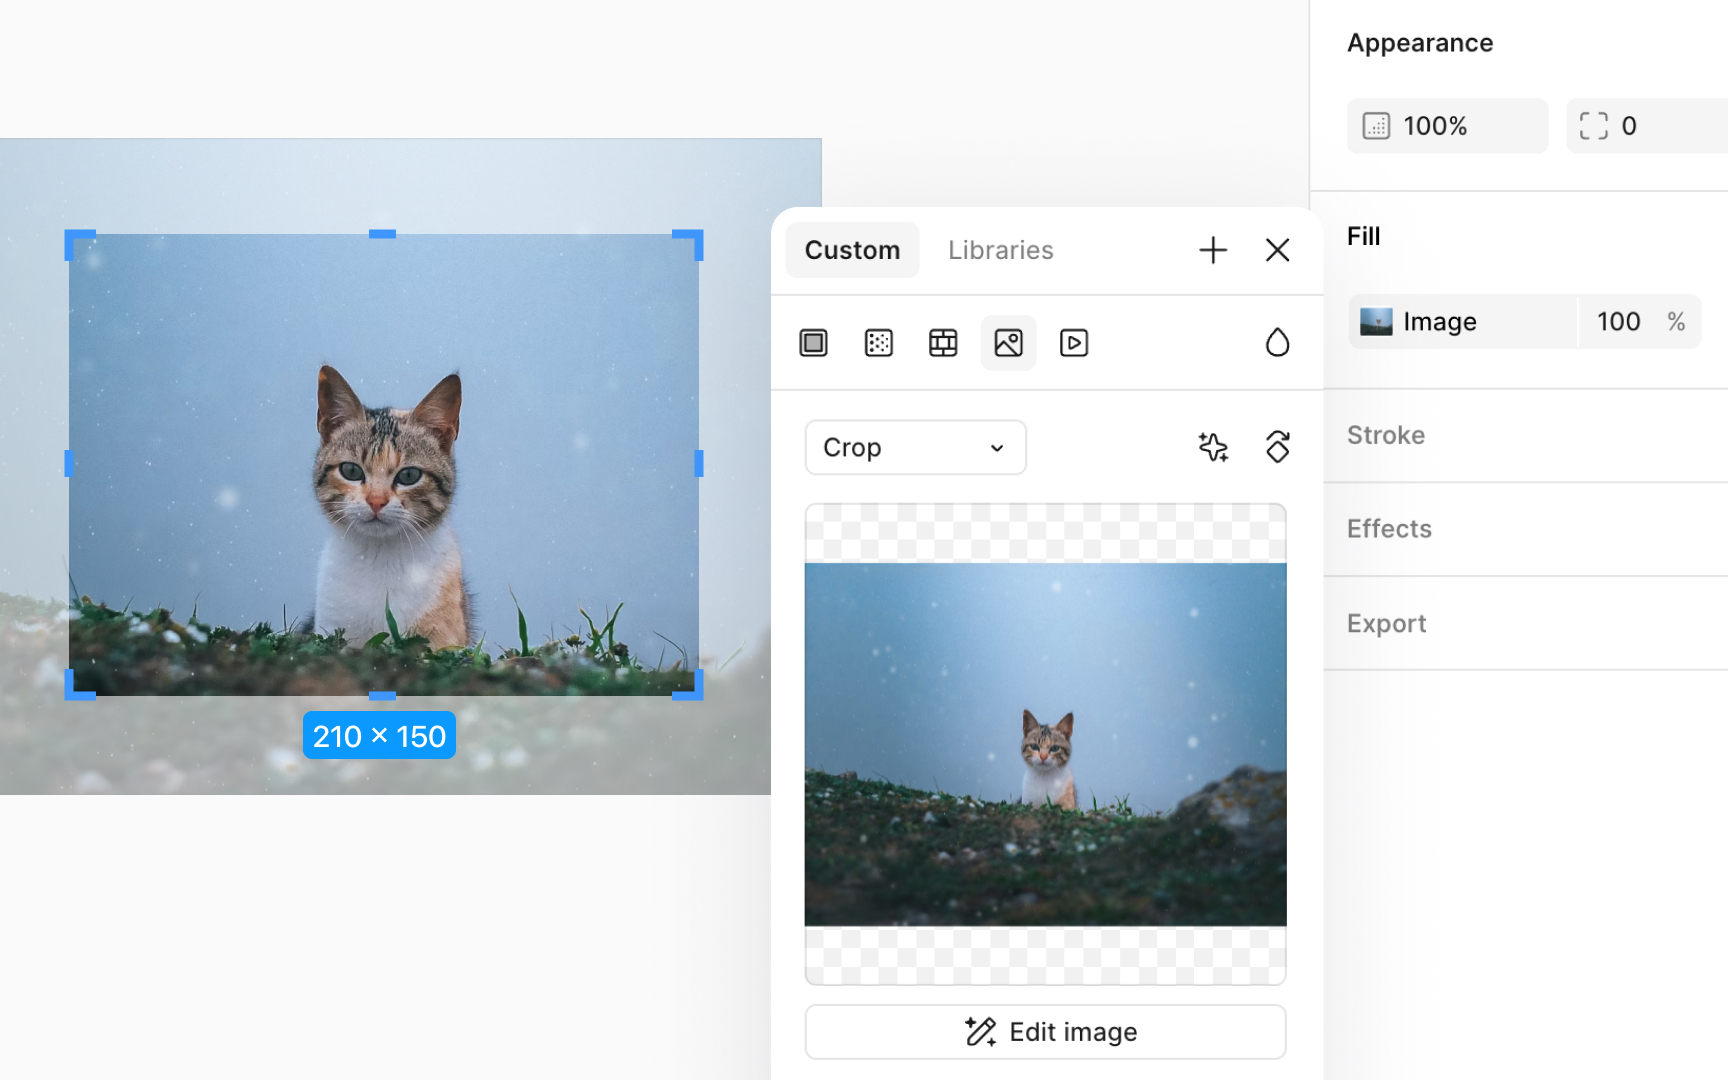Viewport: 1728px width, 1080px height.
Task: Open the Crop mode dropdown
Action: (x=915, y=447)
